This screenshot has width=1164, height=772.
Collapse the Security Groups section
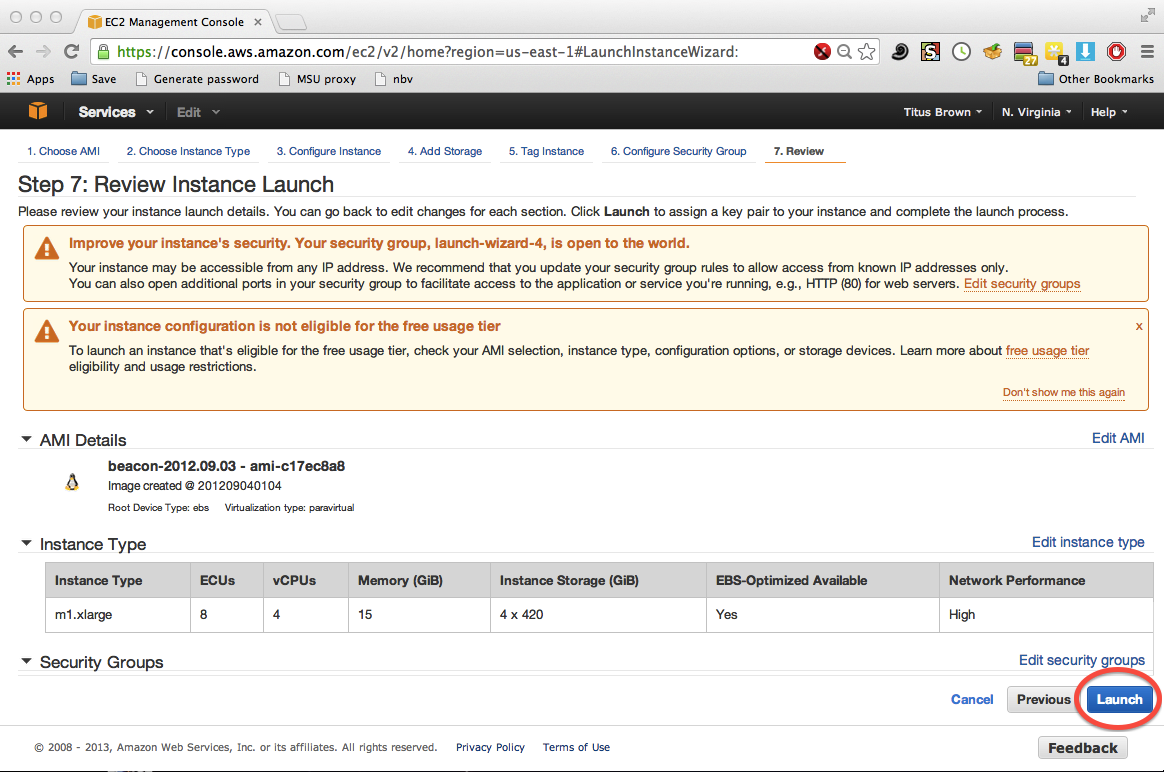(x=26, y=661)
